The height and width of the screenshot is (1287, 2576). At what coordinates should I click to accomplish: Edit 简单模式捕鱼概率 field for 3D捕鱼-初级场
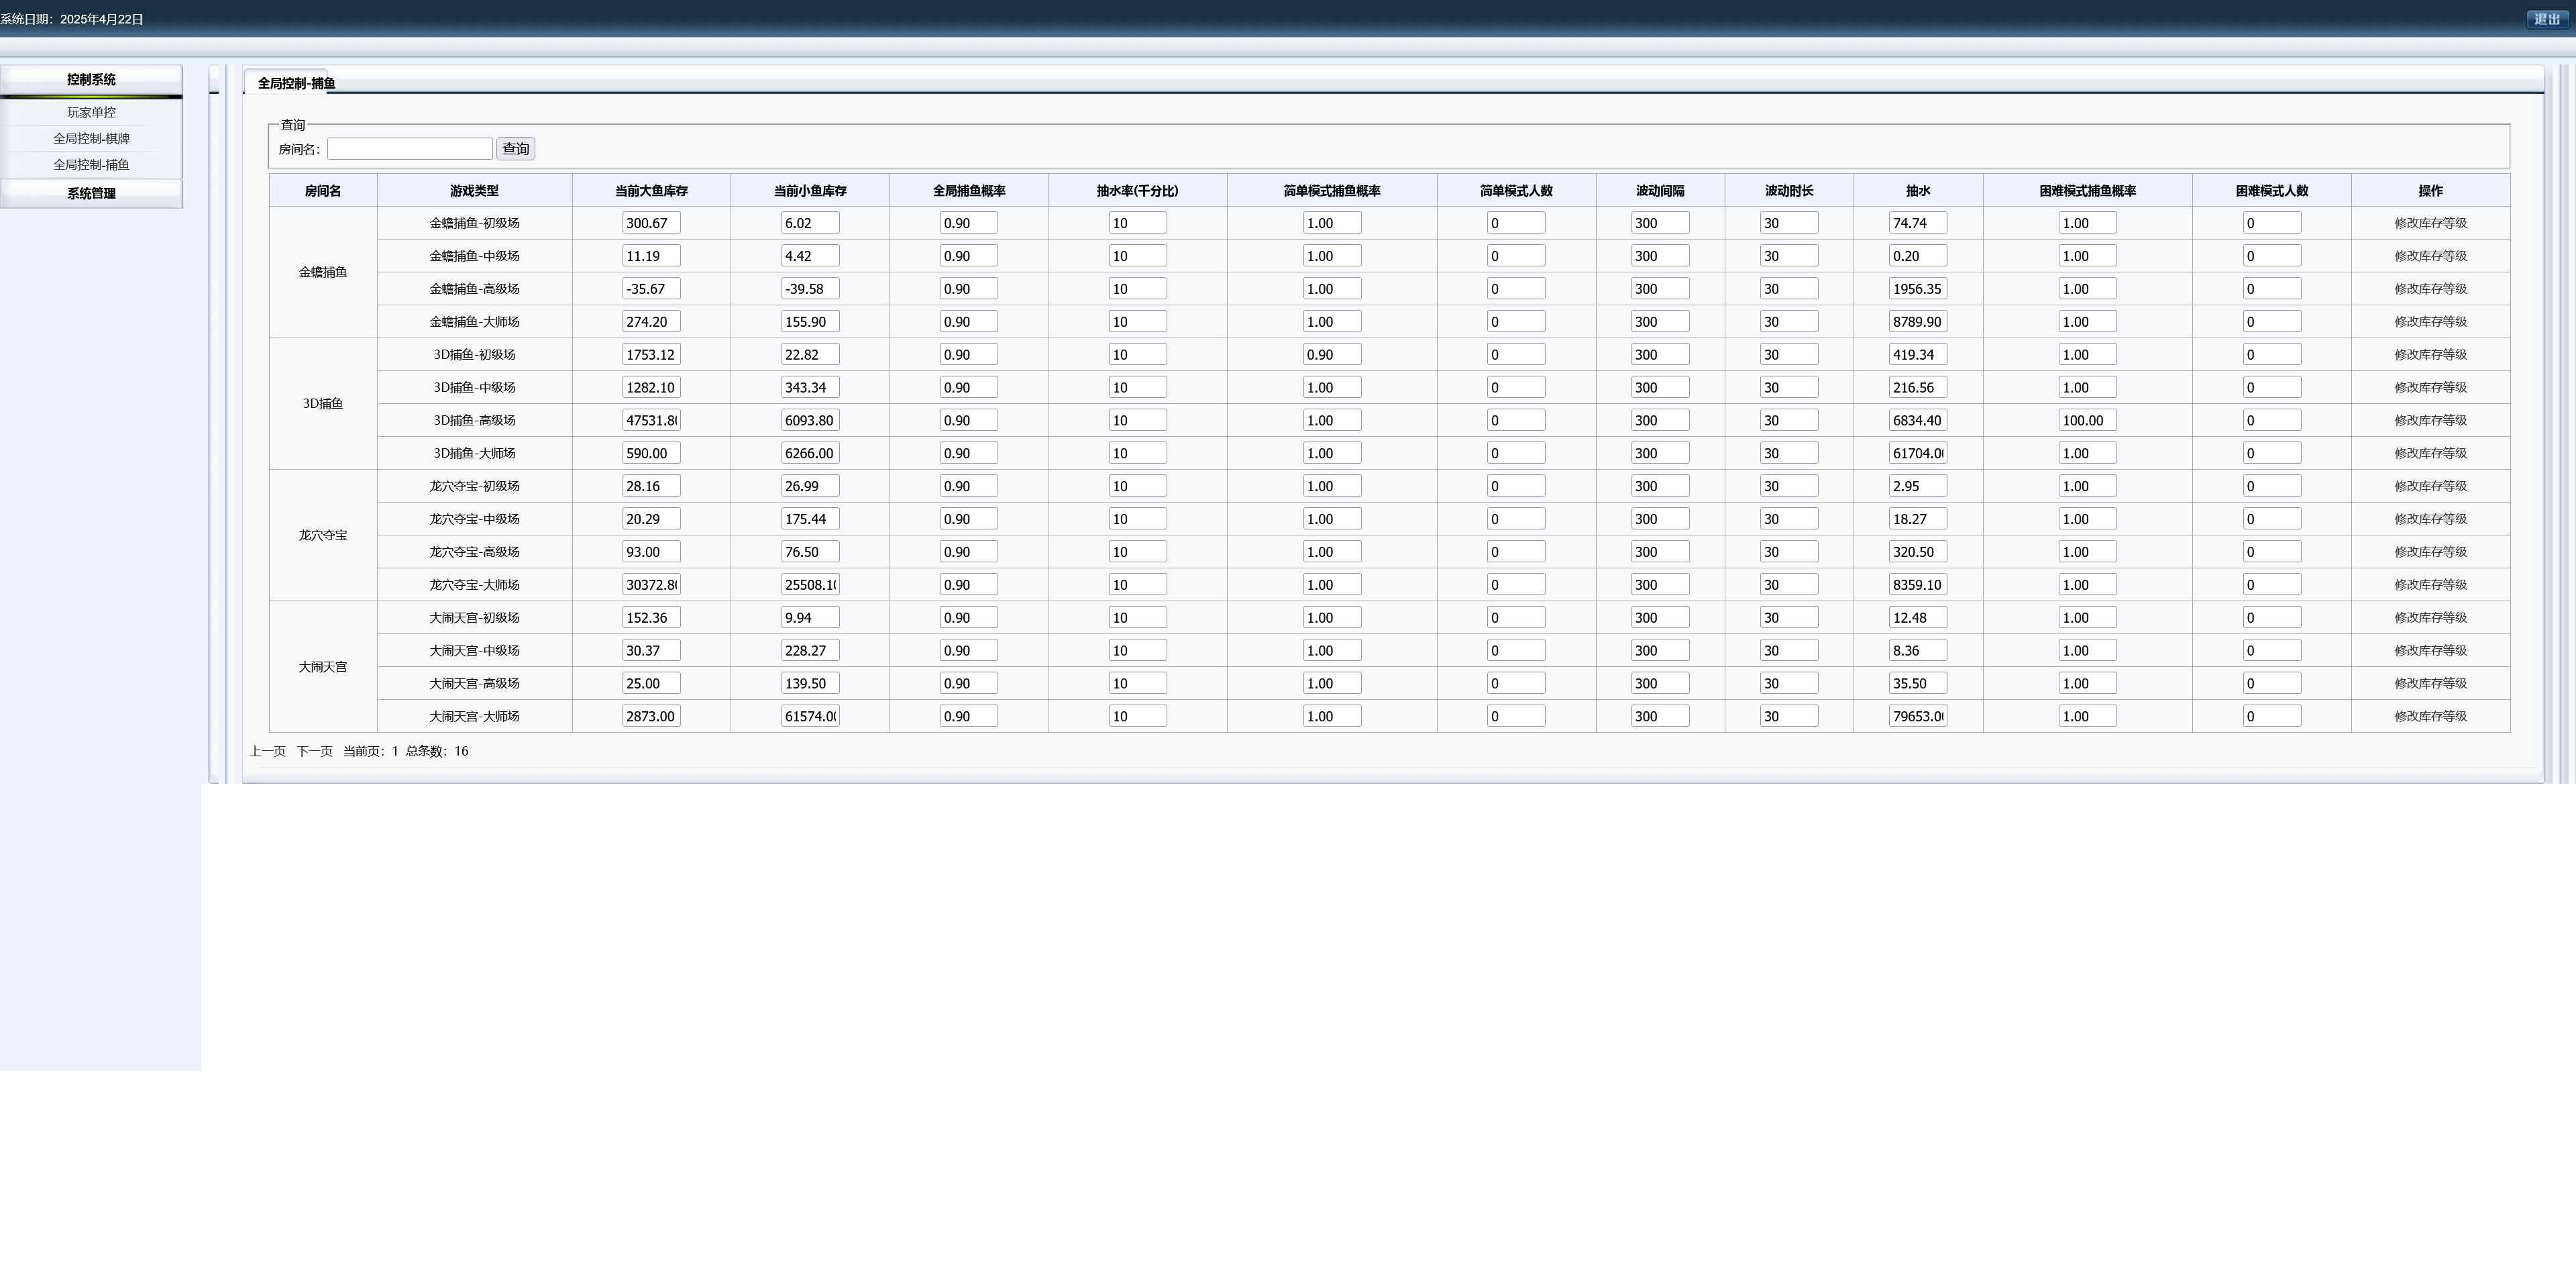(x=1331, y=354)
